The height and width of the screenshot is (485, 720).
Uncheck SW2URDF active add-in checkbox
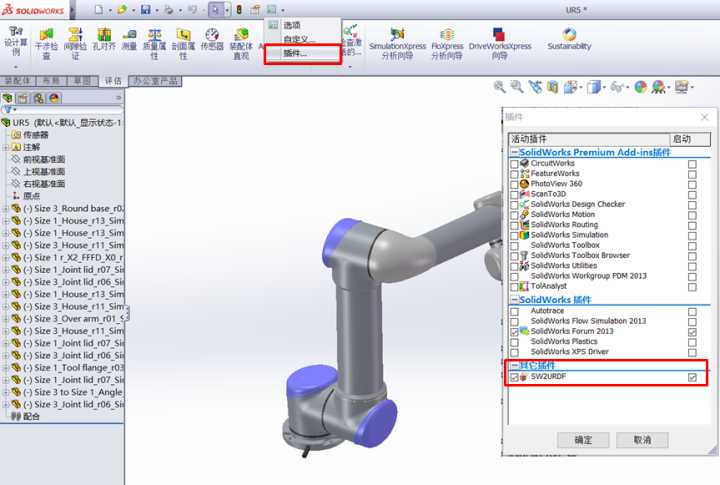[x=514, y=377]
